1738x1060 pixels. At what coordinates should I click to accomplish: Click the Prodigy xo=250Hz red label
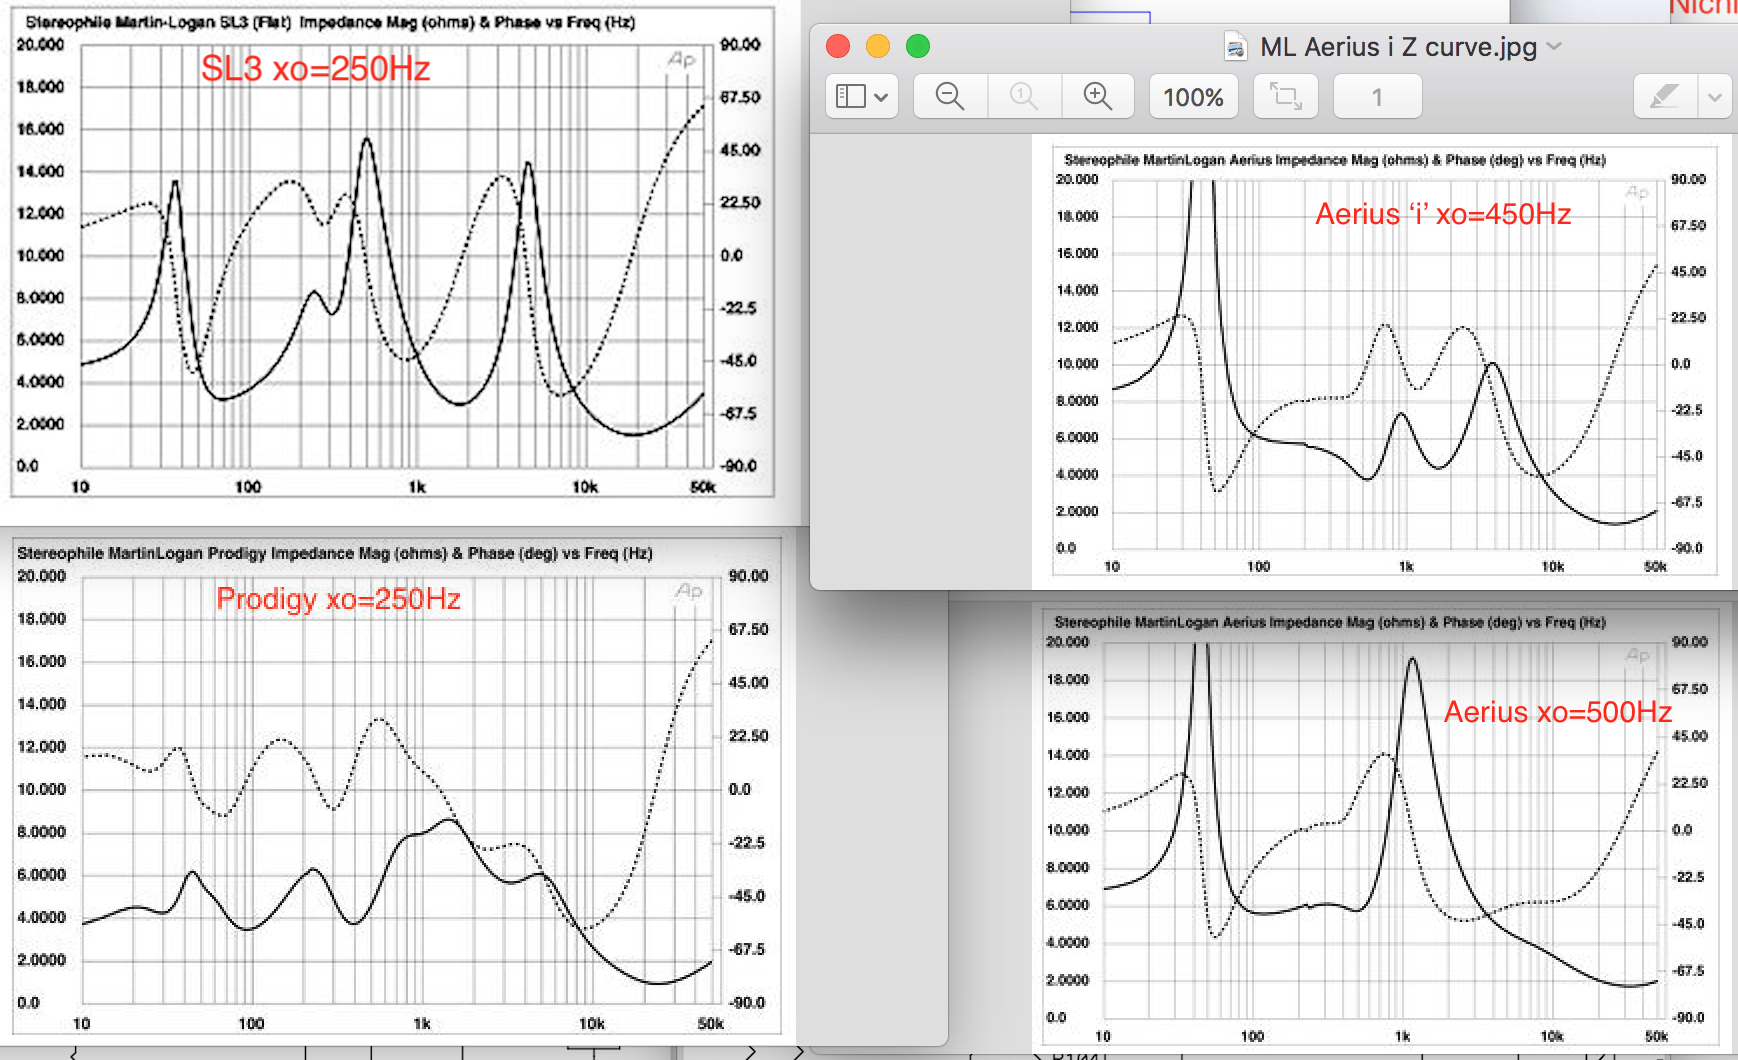coord(338,599)
